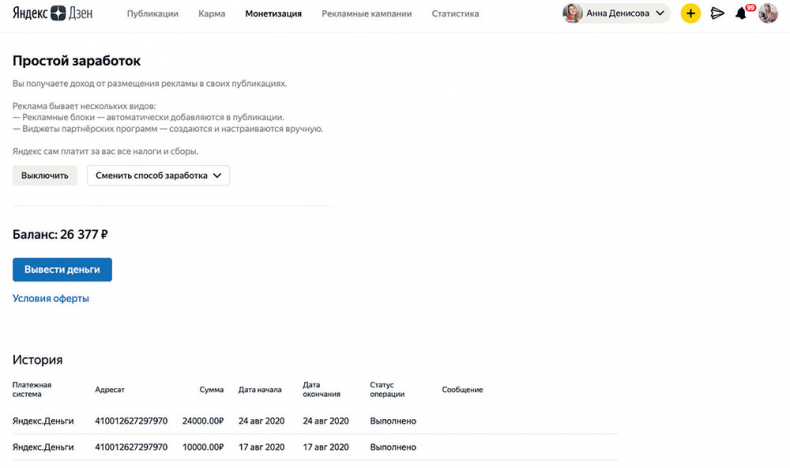Open Сменить способ заработка dropdown

click(158, 175)
